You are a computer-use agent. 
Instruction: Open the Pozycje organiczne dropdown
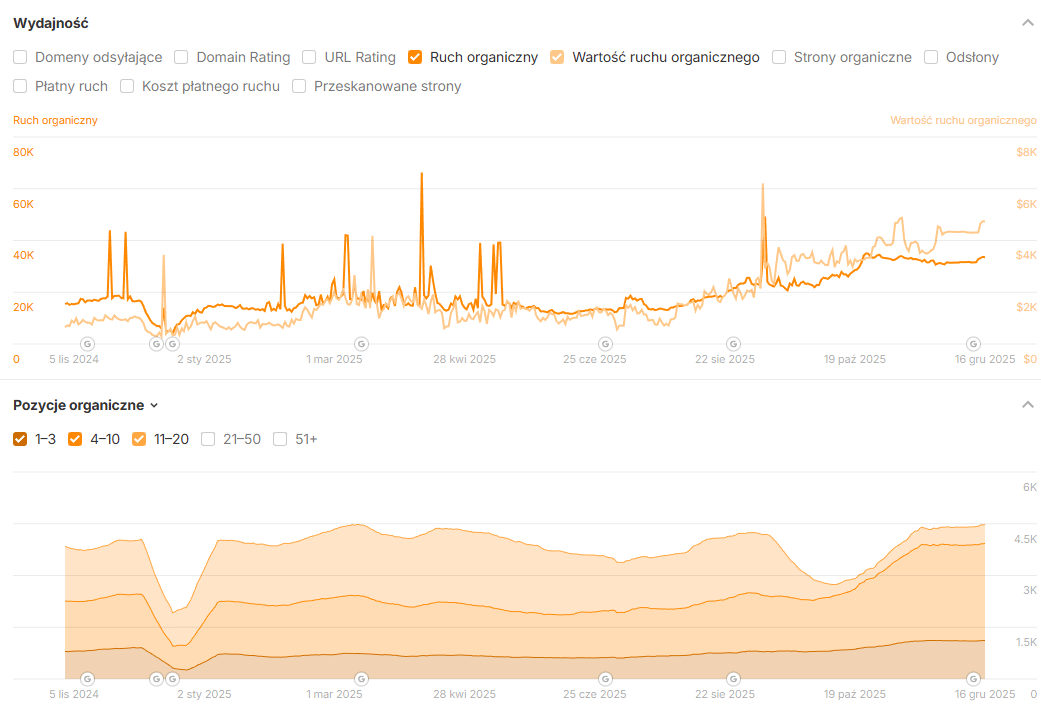[86, 405]
